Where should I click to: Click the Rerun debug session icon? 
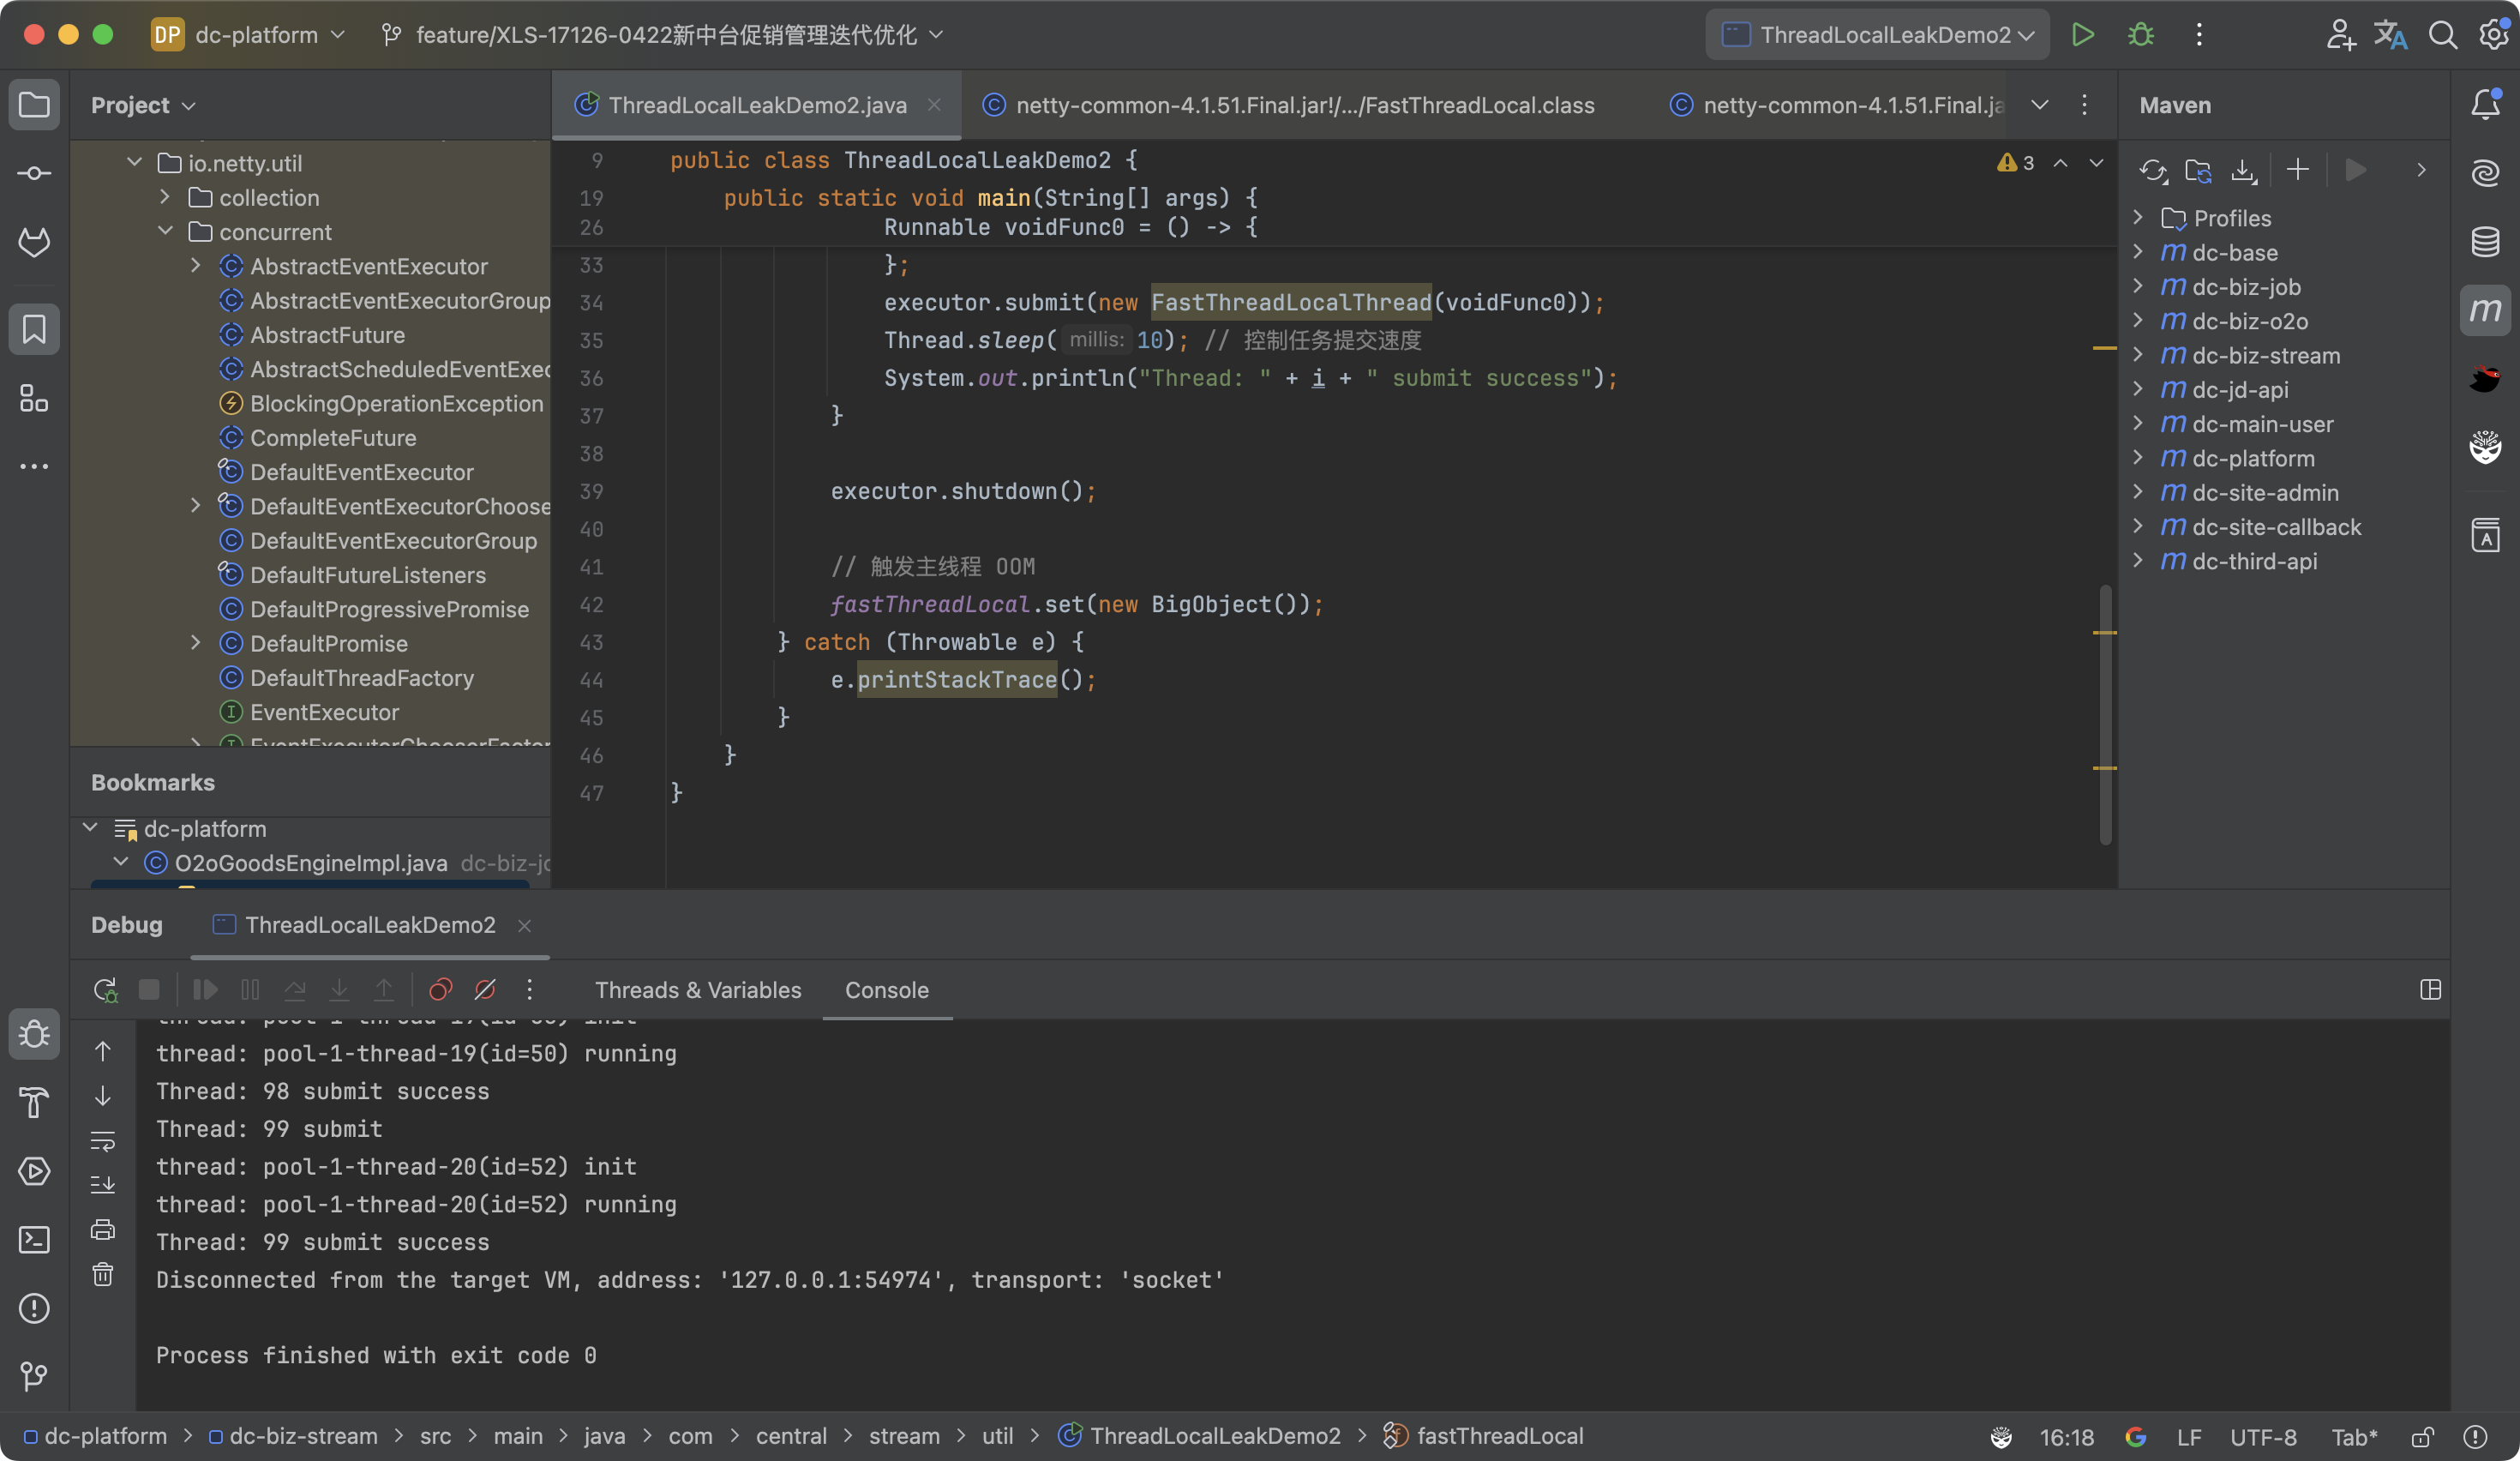click(105, 990)
